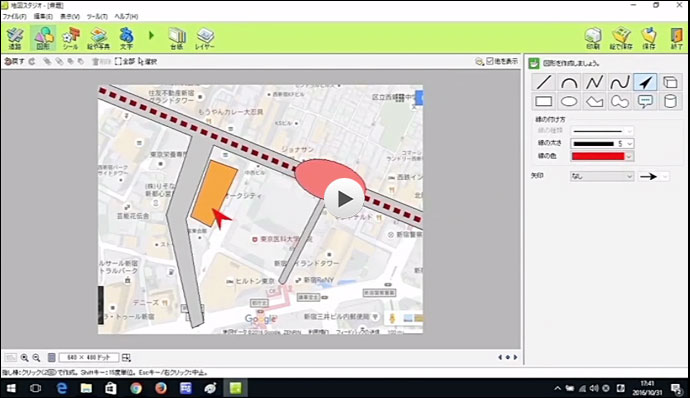Click the play button on the map
The image size is (690, 398).
pyautogui.click(x=344, y=199)
